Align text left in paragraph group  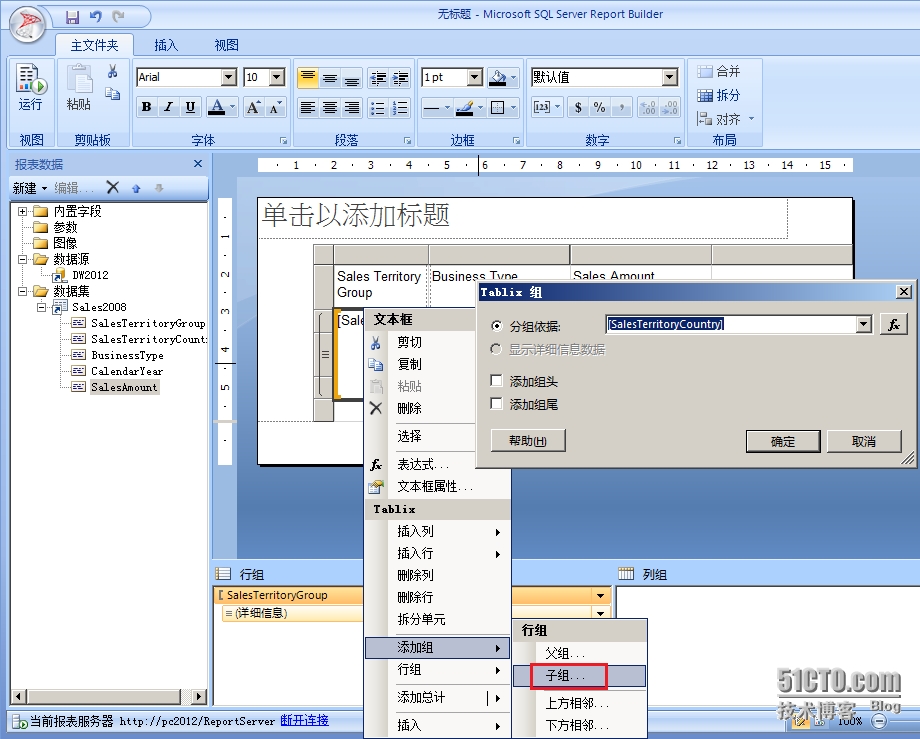pos(307,107)
